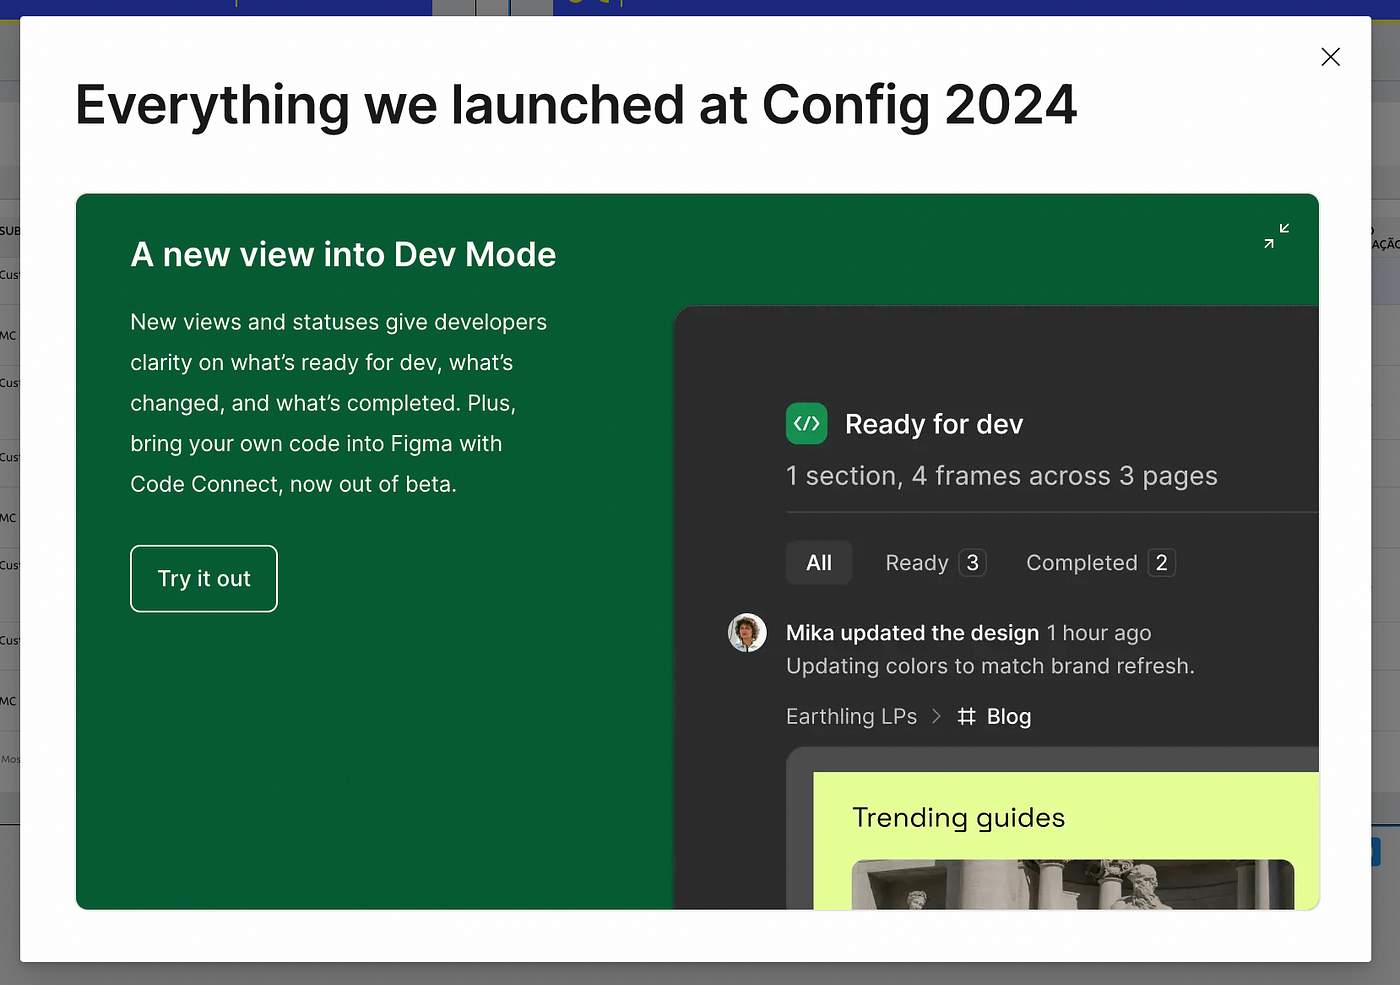Click the 'A new view into Dev Mode' heading
This screenshot has width=1400, height=985.
tap(343, 255)
